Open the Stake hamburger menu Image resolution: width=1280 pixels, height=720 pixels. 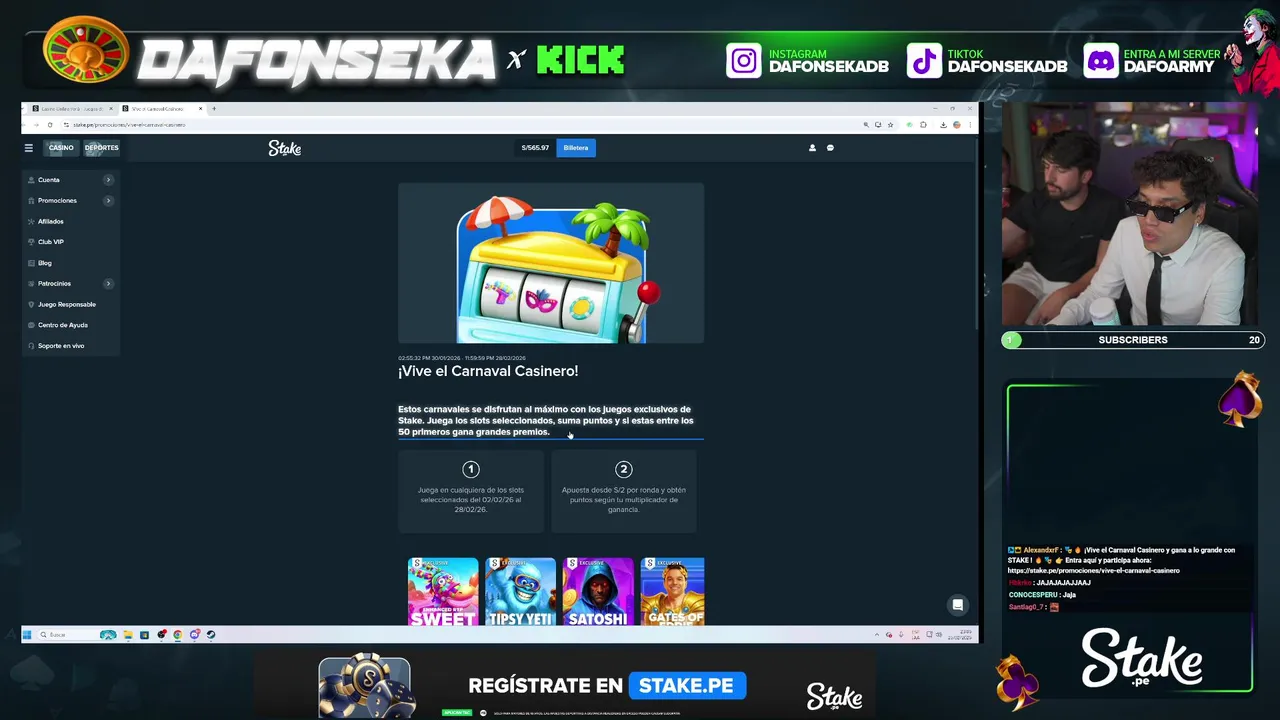click(28, 148)
